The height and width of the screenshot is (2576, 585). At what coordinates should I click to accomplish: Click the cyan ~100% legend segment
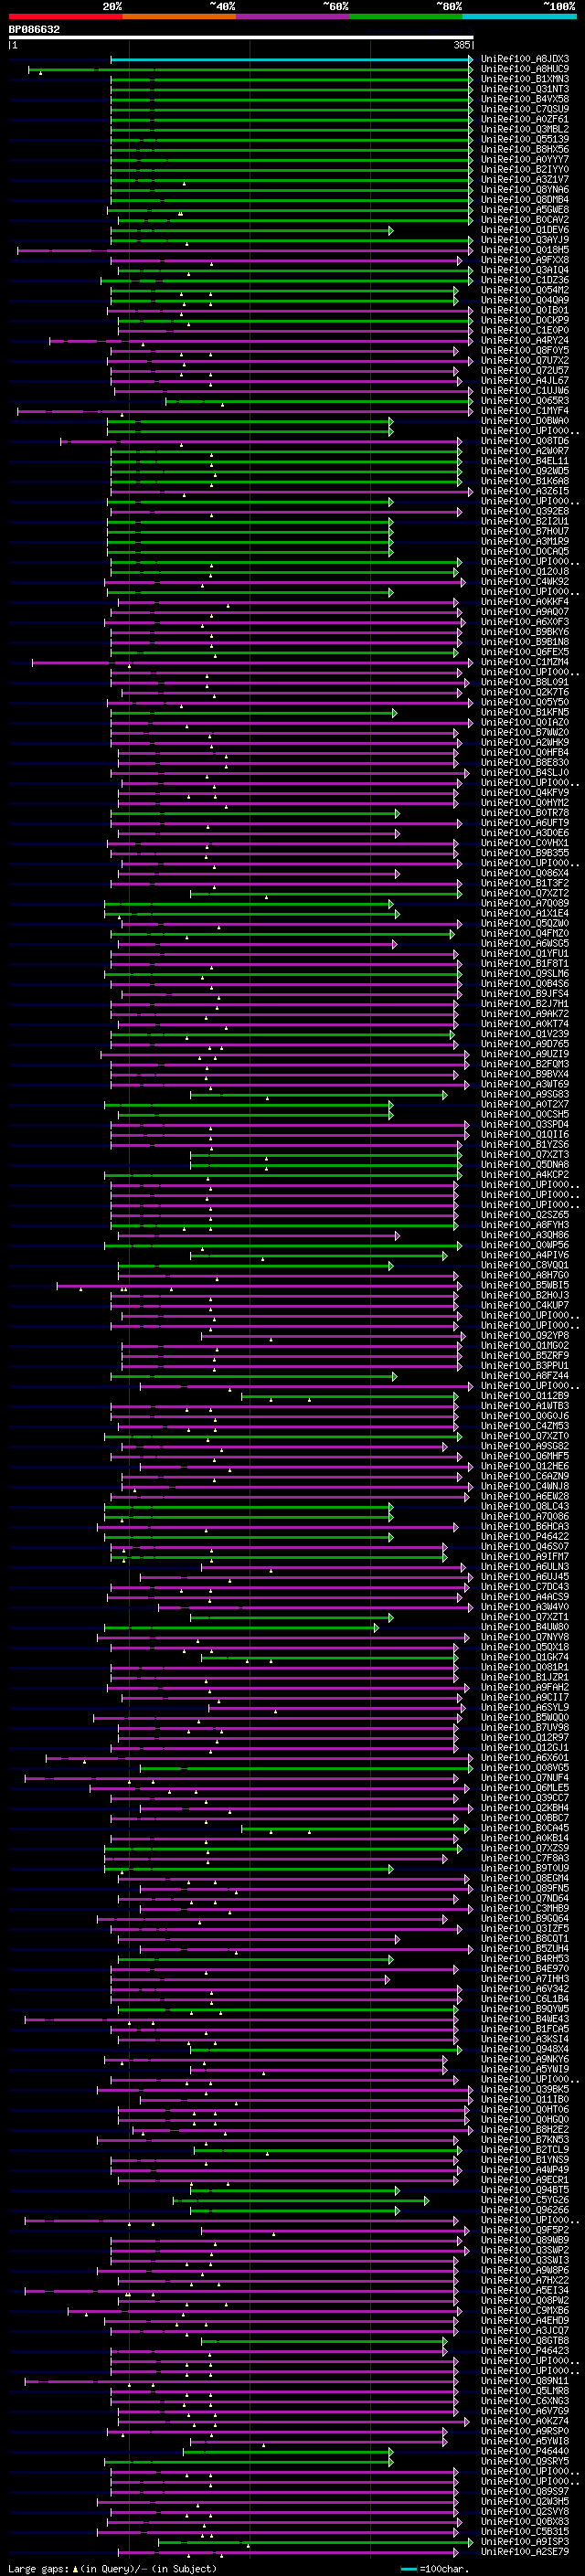[519, 17]
